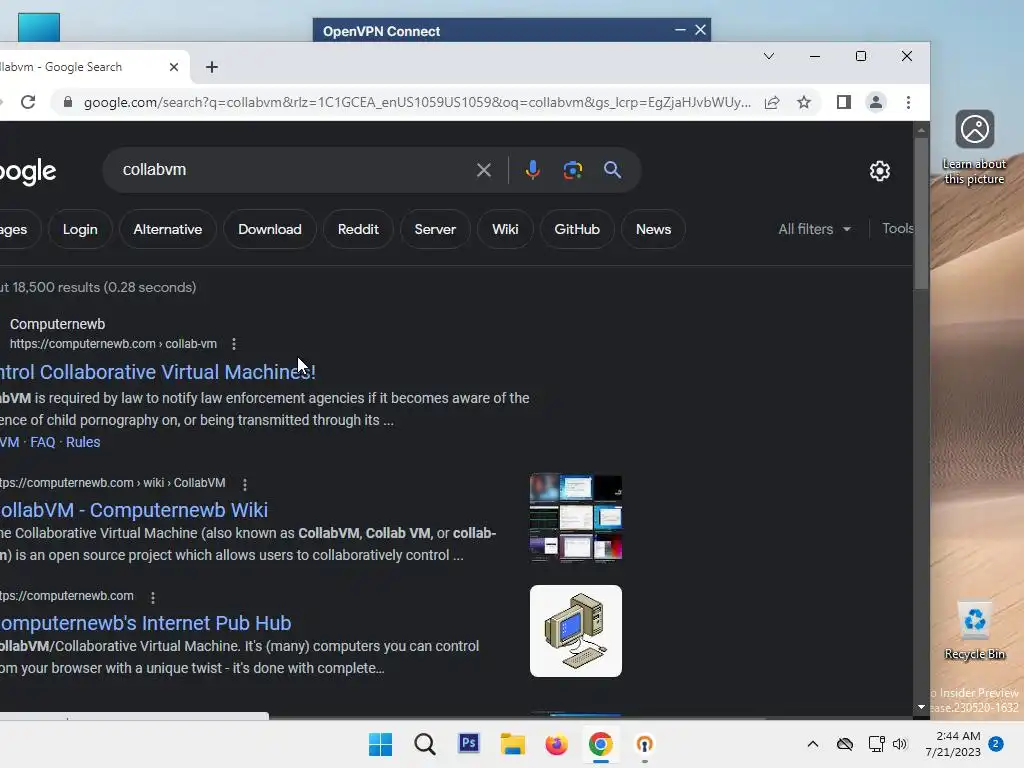1024x768 pixels.
Task: Open the clock and date flyout
Action: tap(953, 744)
